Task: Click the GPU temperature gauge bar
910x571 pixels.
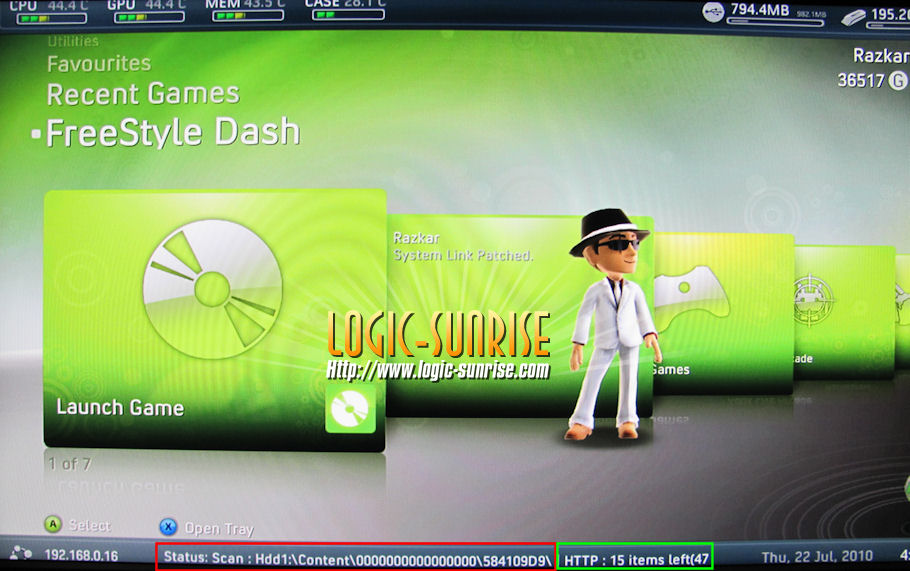Action: click(x=149, y=17)
